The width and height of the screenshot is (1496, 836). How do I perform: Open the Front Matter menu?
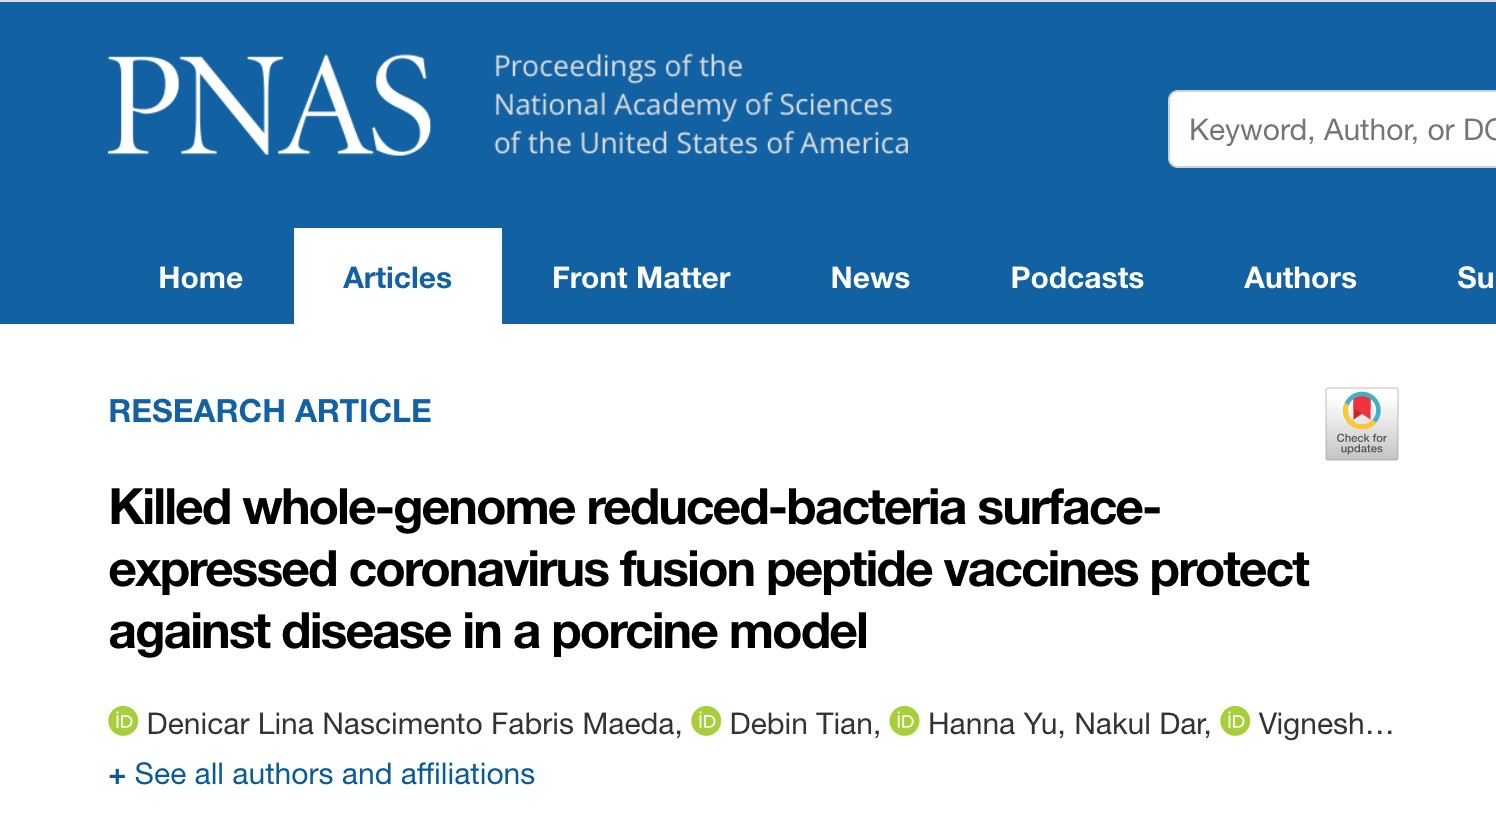(641, 278)
